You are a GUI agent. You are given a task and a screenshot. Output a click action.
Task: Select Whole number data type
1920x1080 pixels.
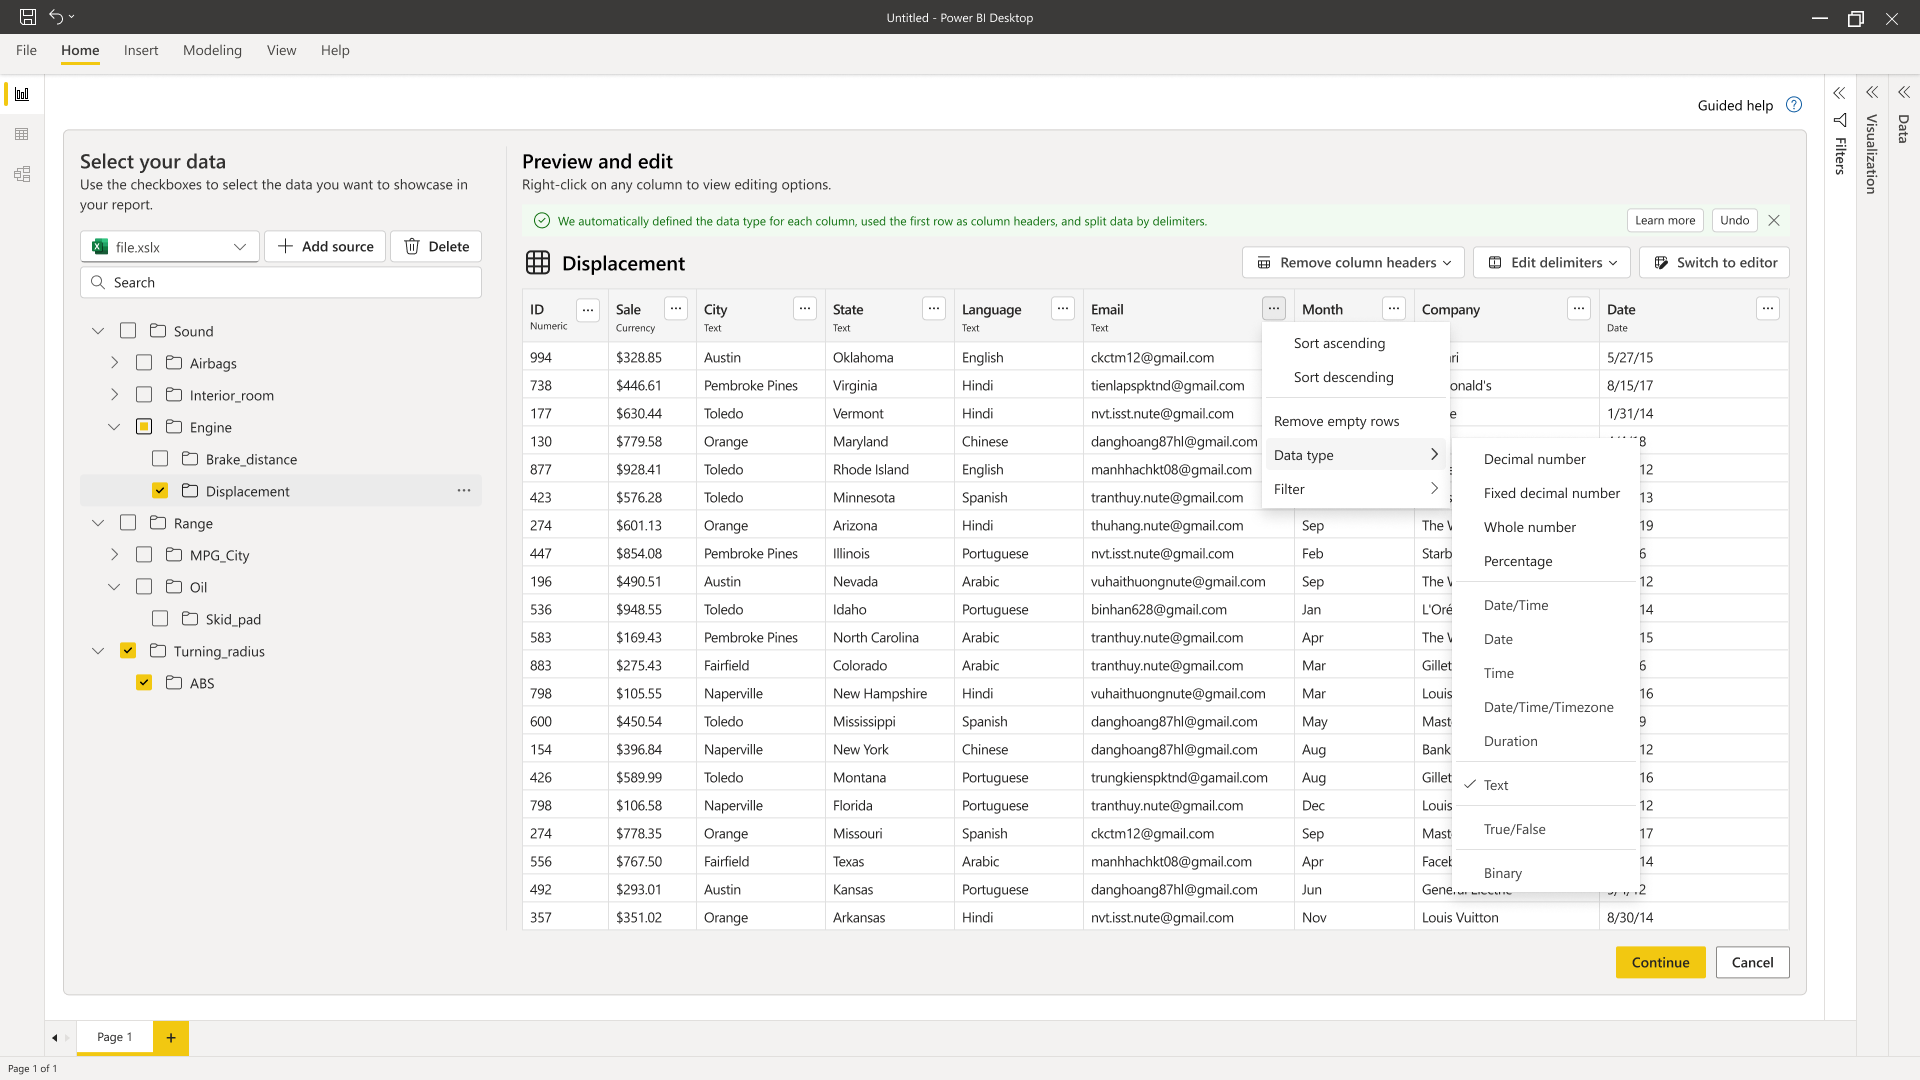1529,527
